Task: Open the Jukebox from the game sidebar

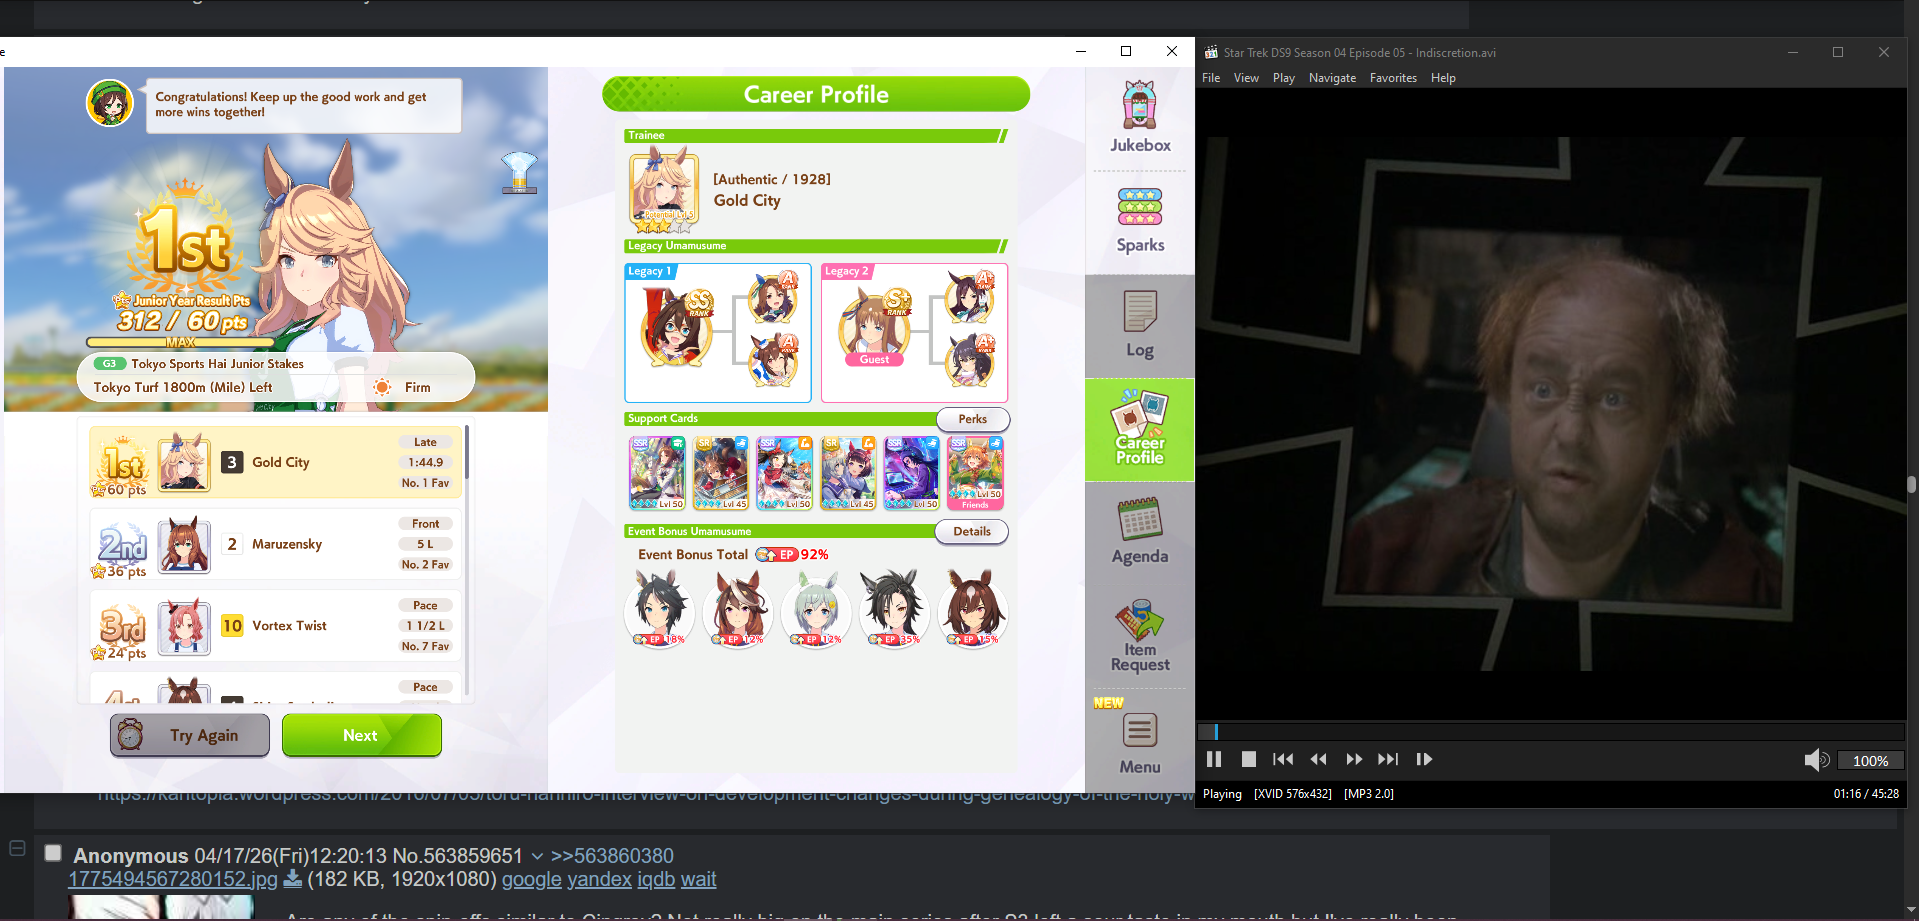Action: pyautogui.click(x=1140, y=117)
